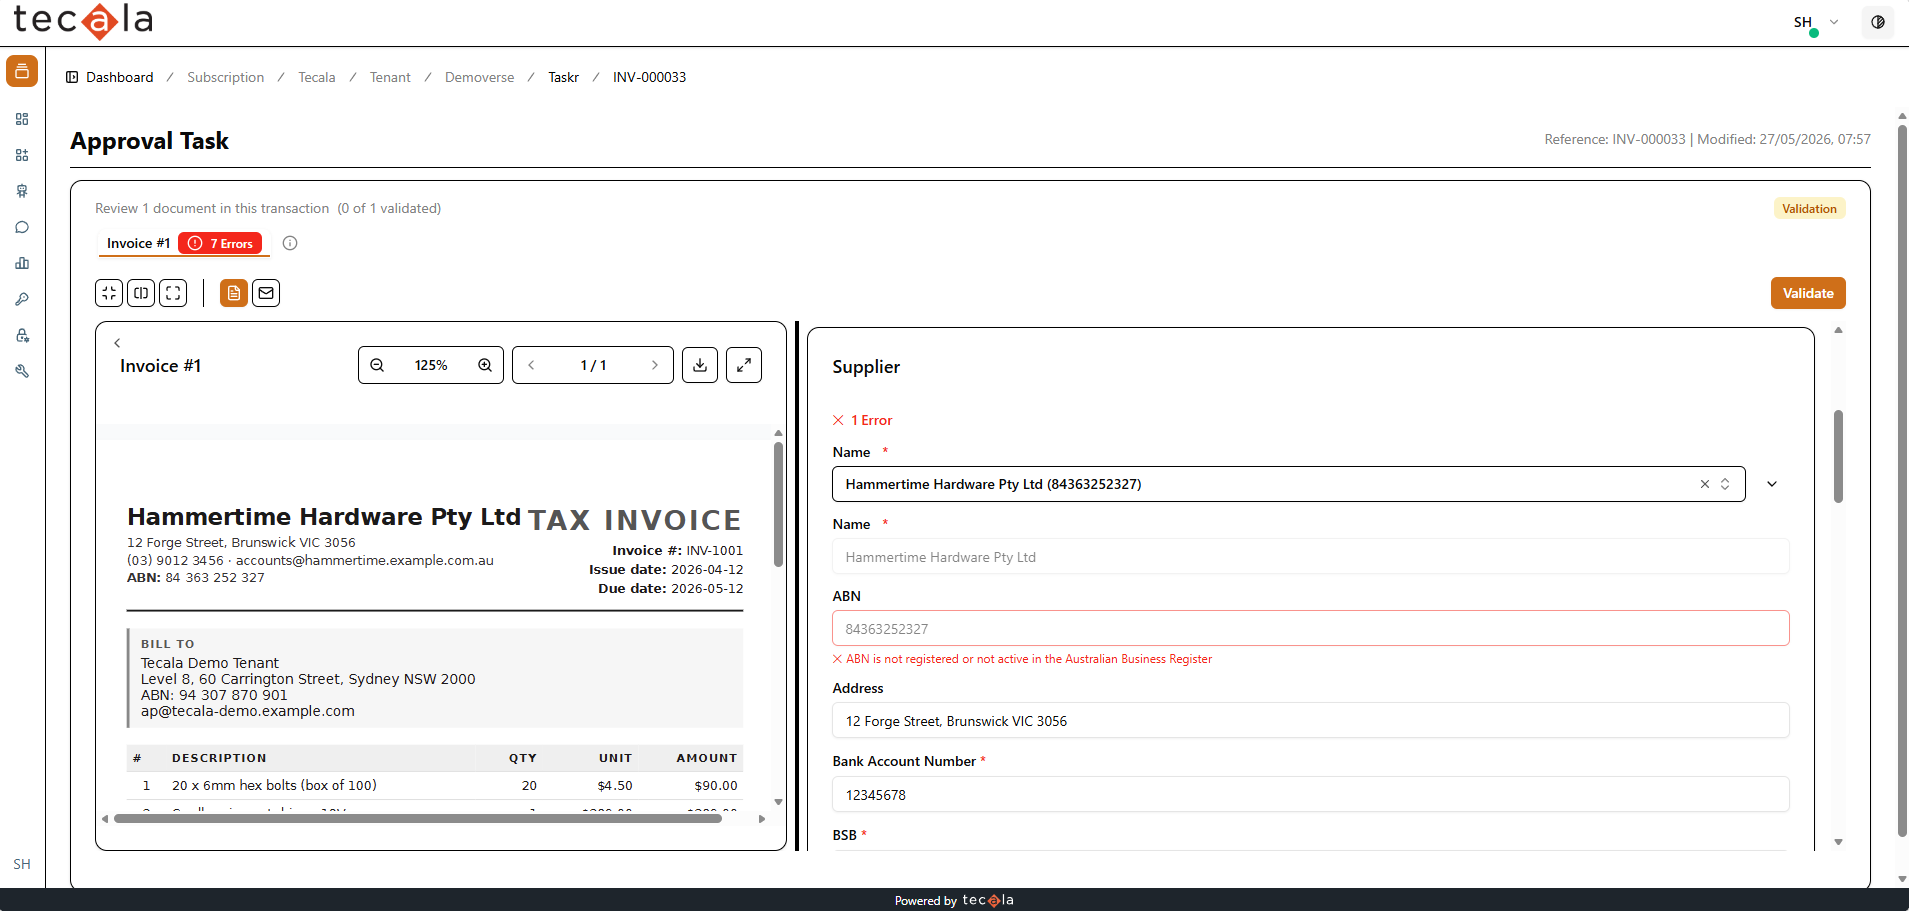Click the 1 / 1 page indicator
Image resolution: width=1909 pixels, height=911 pixels.
593,365
